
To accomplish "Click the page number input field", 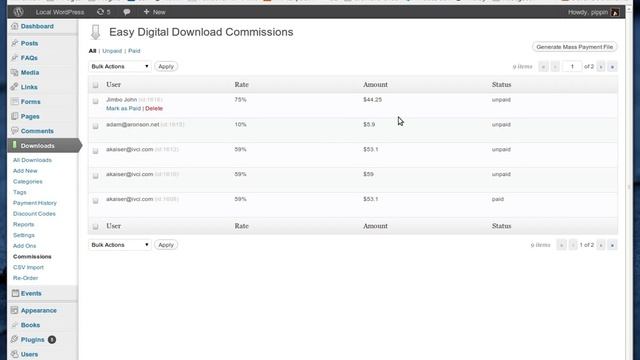I will pos(572,67).
